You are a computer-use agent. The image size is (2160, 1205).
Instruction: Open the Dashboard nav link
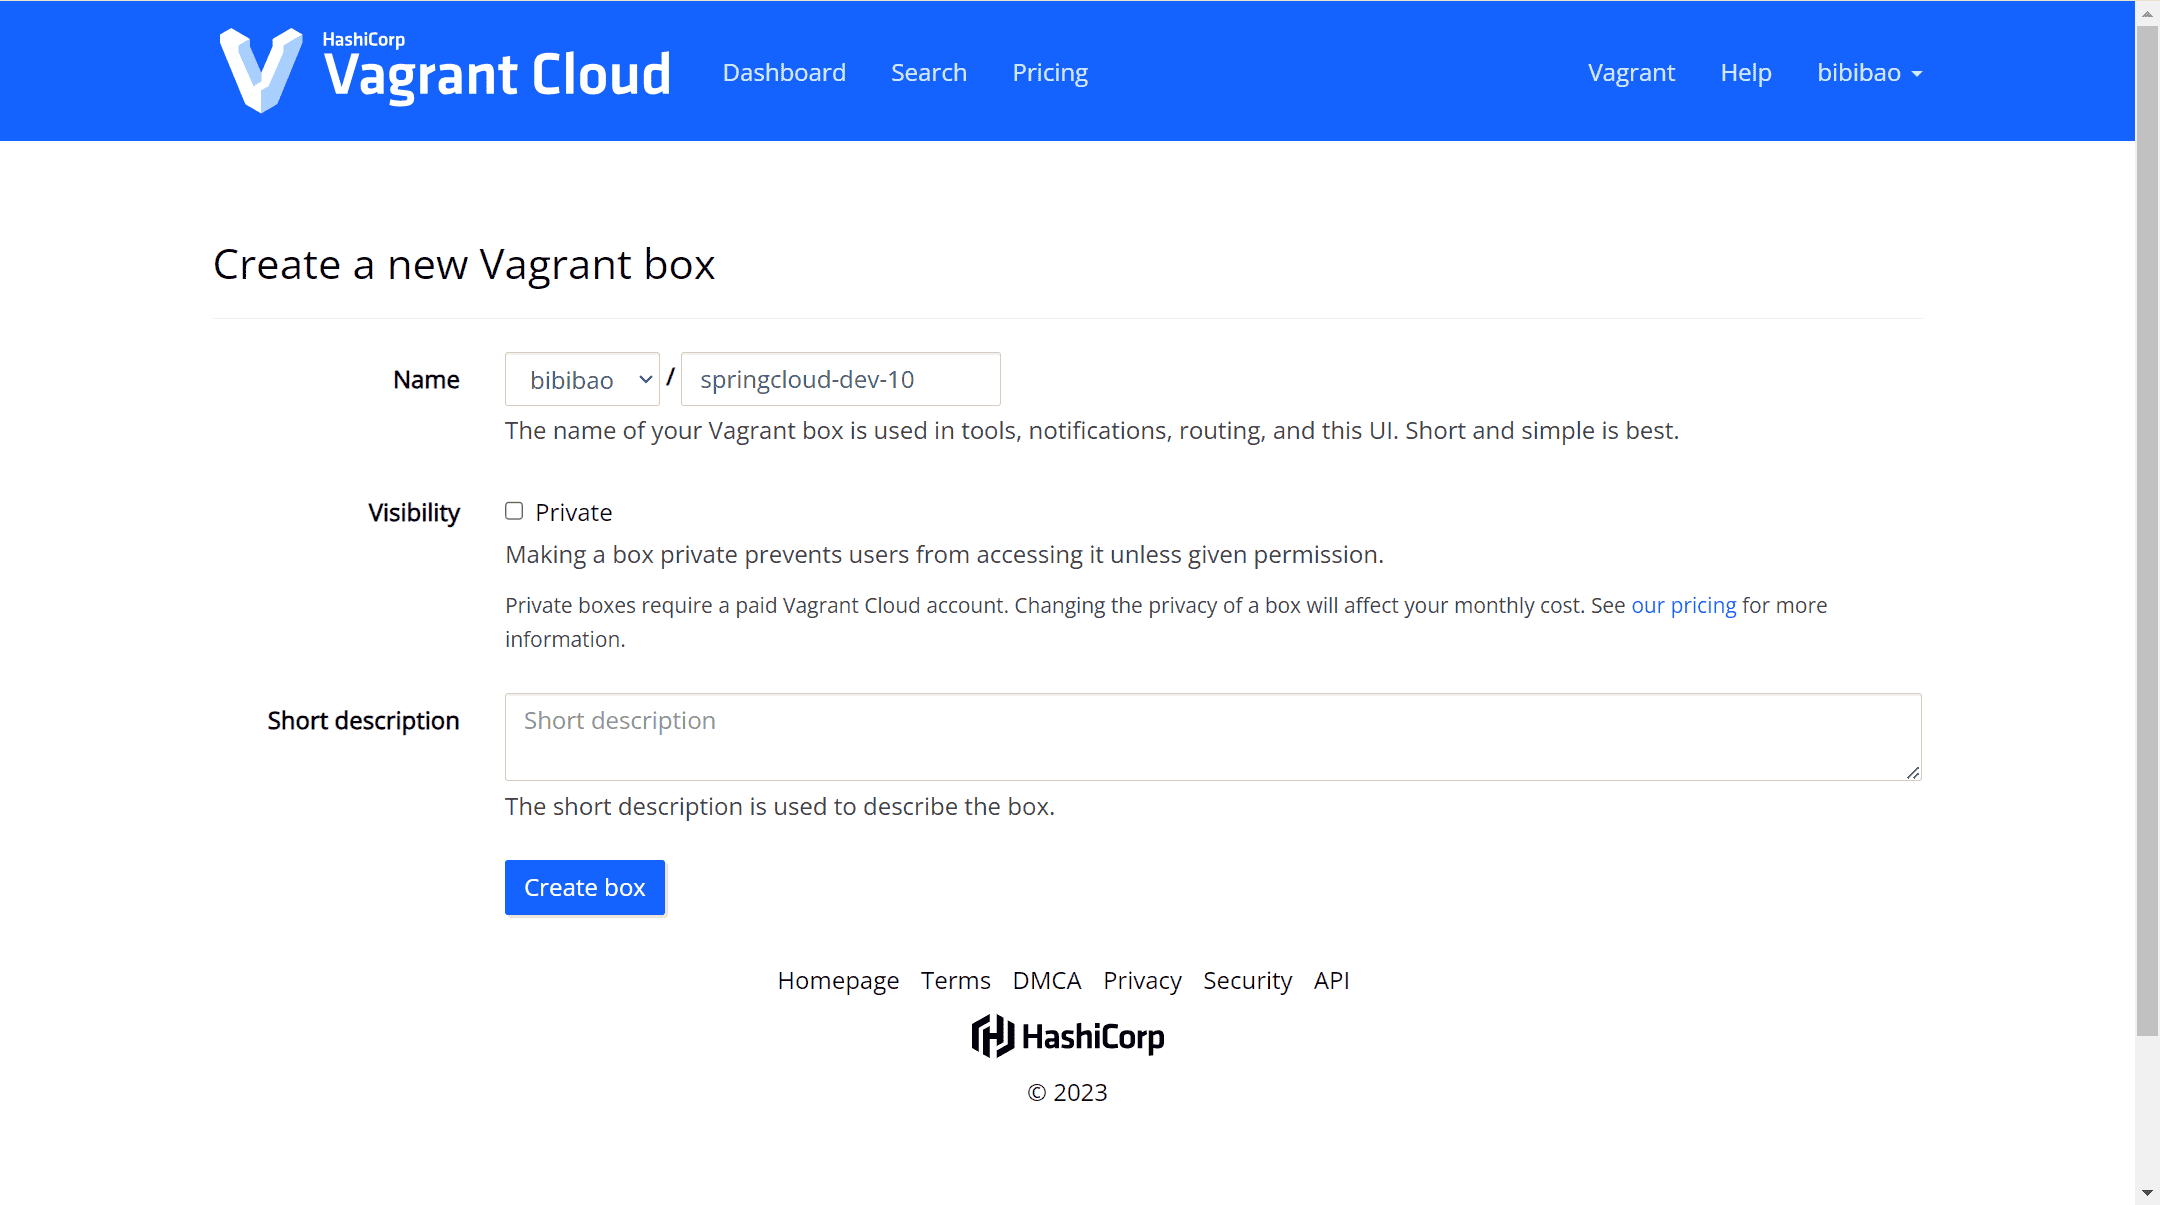[784, 73]
